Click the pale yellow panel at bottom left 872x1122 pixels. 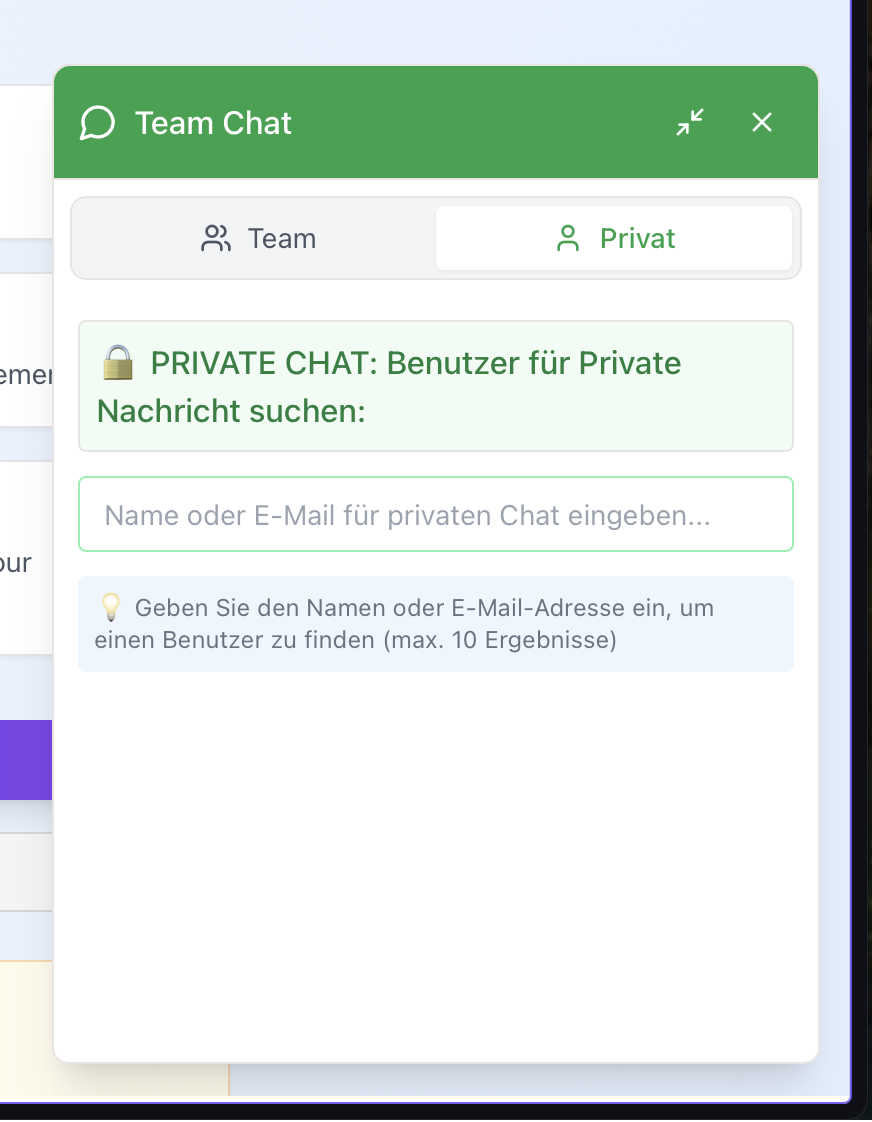(x=26, y=1025)
